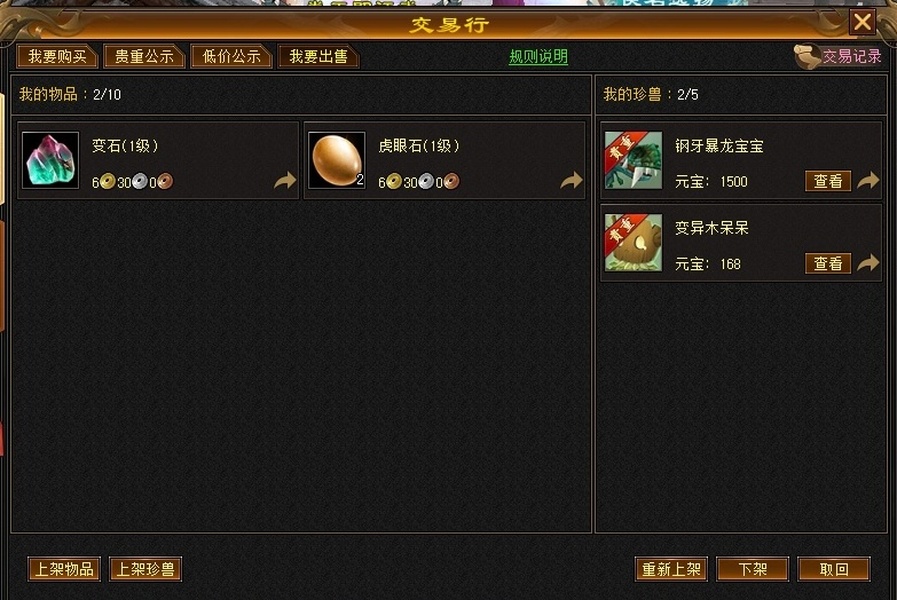Open the 交易记录 scroll icon
Screen dimensions: 897x600
(807, 56)
